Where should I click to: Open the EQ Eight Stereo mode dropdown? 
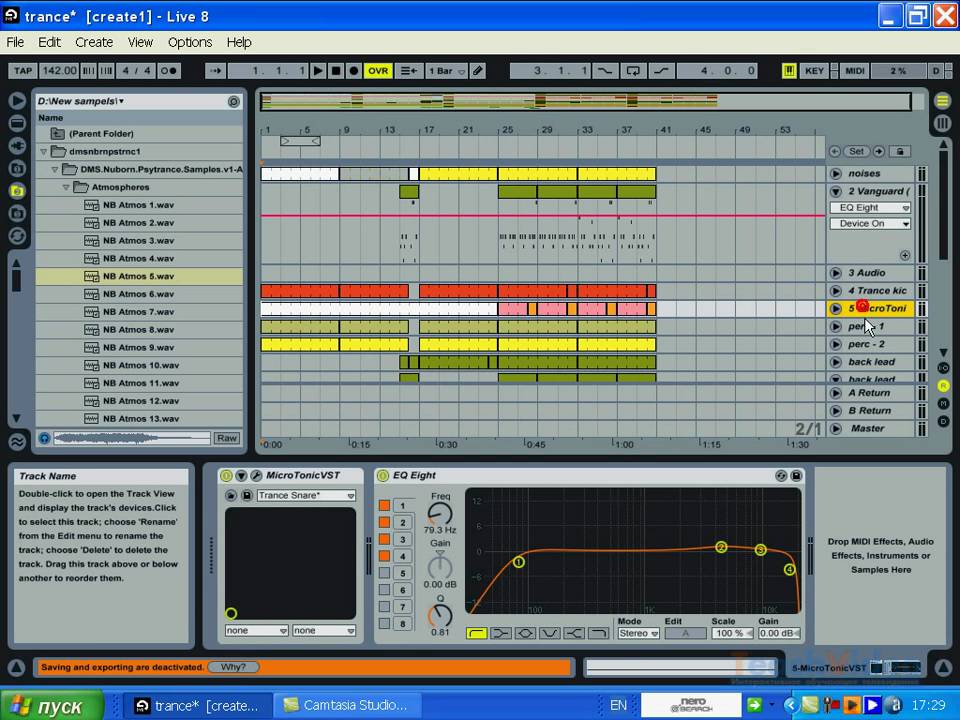pos(638,634)
